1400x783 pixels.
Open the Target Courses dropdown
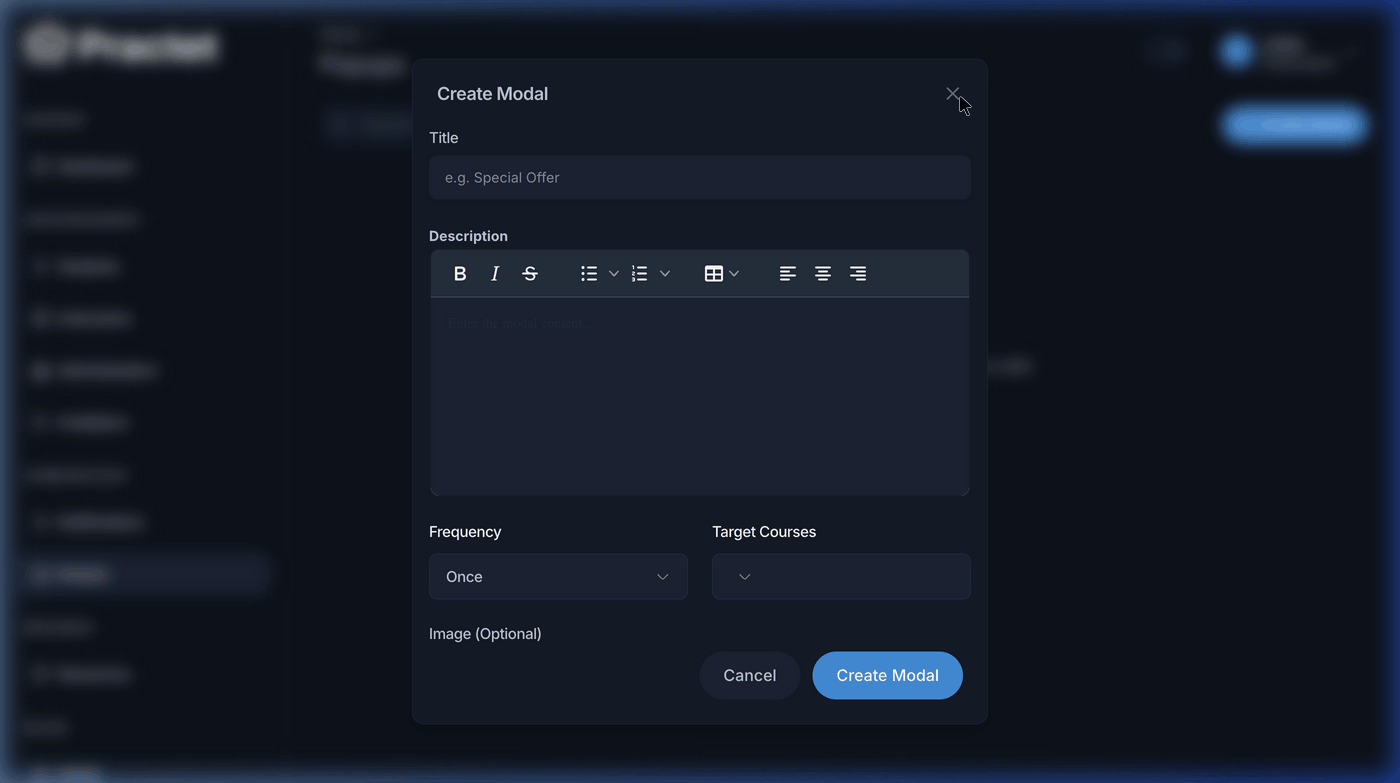(x=841, y=577)
